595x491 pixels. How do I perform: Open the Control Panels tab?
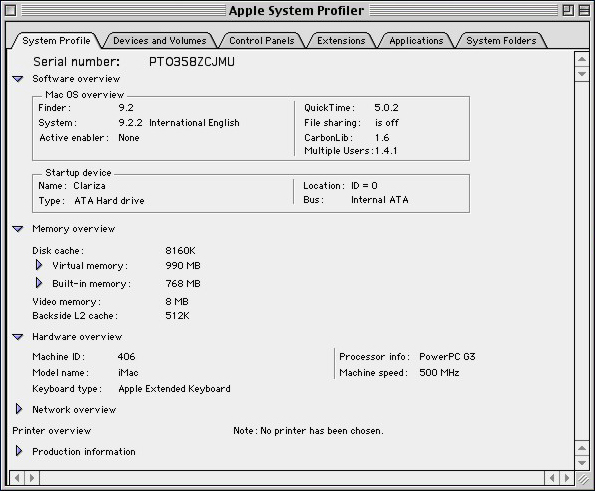pyautogui.click(x=261, y=41)
